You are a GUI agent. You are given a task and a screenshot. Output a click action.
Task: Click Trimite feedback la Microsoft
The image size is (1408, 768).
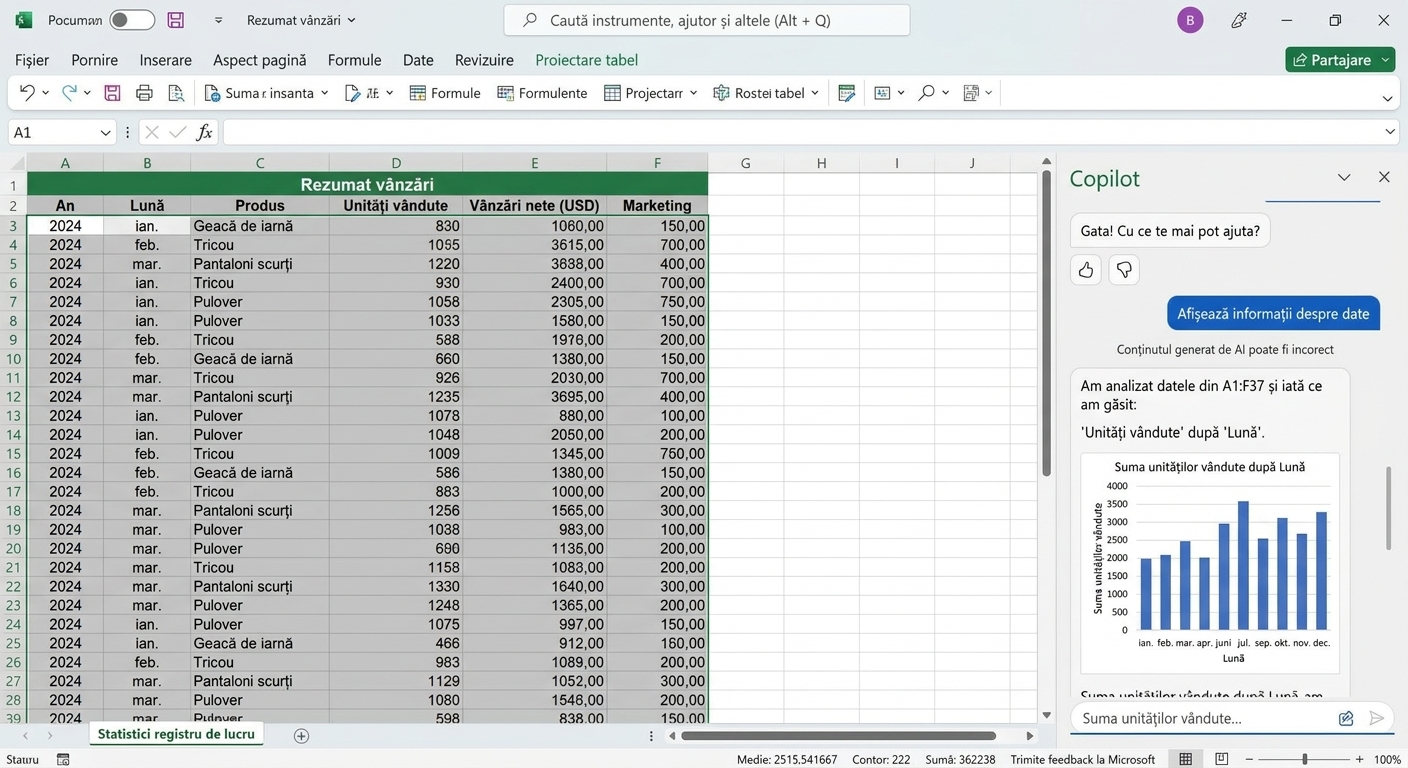1083,760
